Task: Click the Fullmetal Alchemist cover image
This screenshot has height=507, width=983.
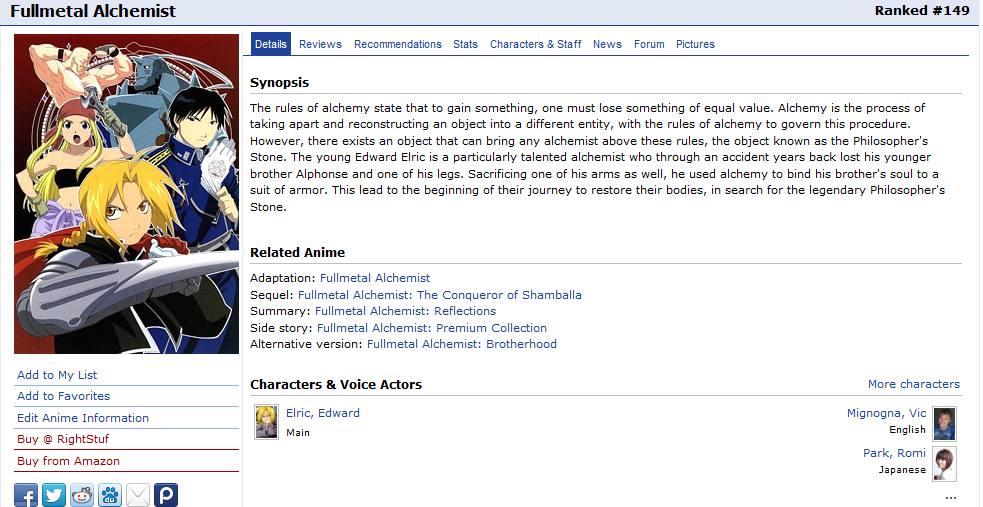Action: (127, 194)
